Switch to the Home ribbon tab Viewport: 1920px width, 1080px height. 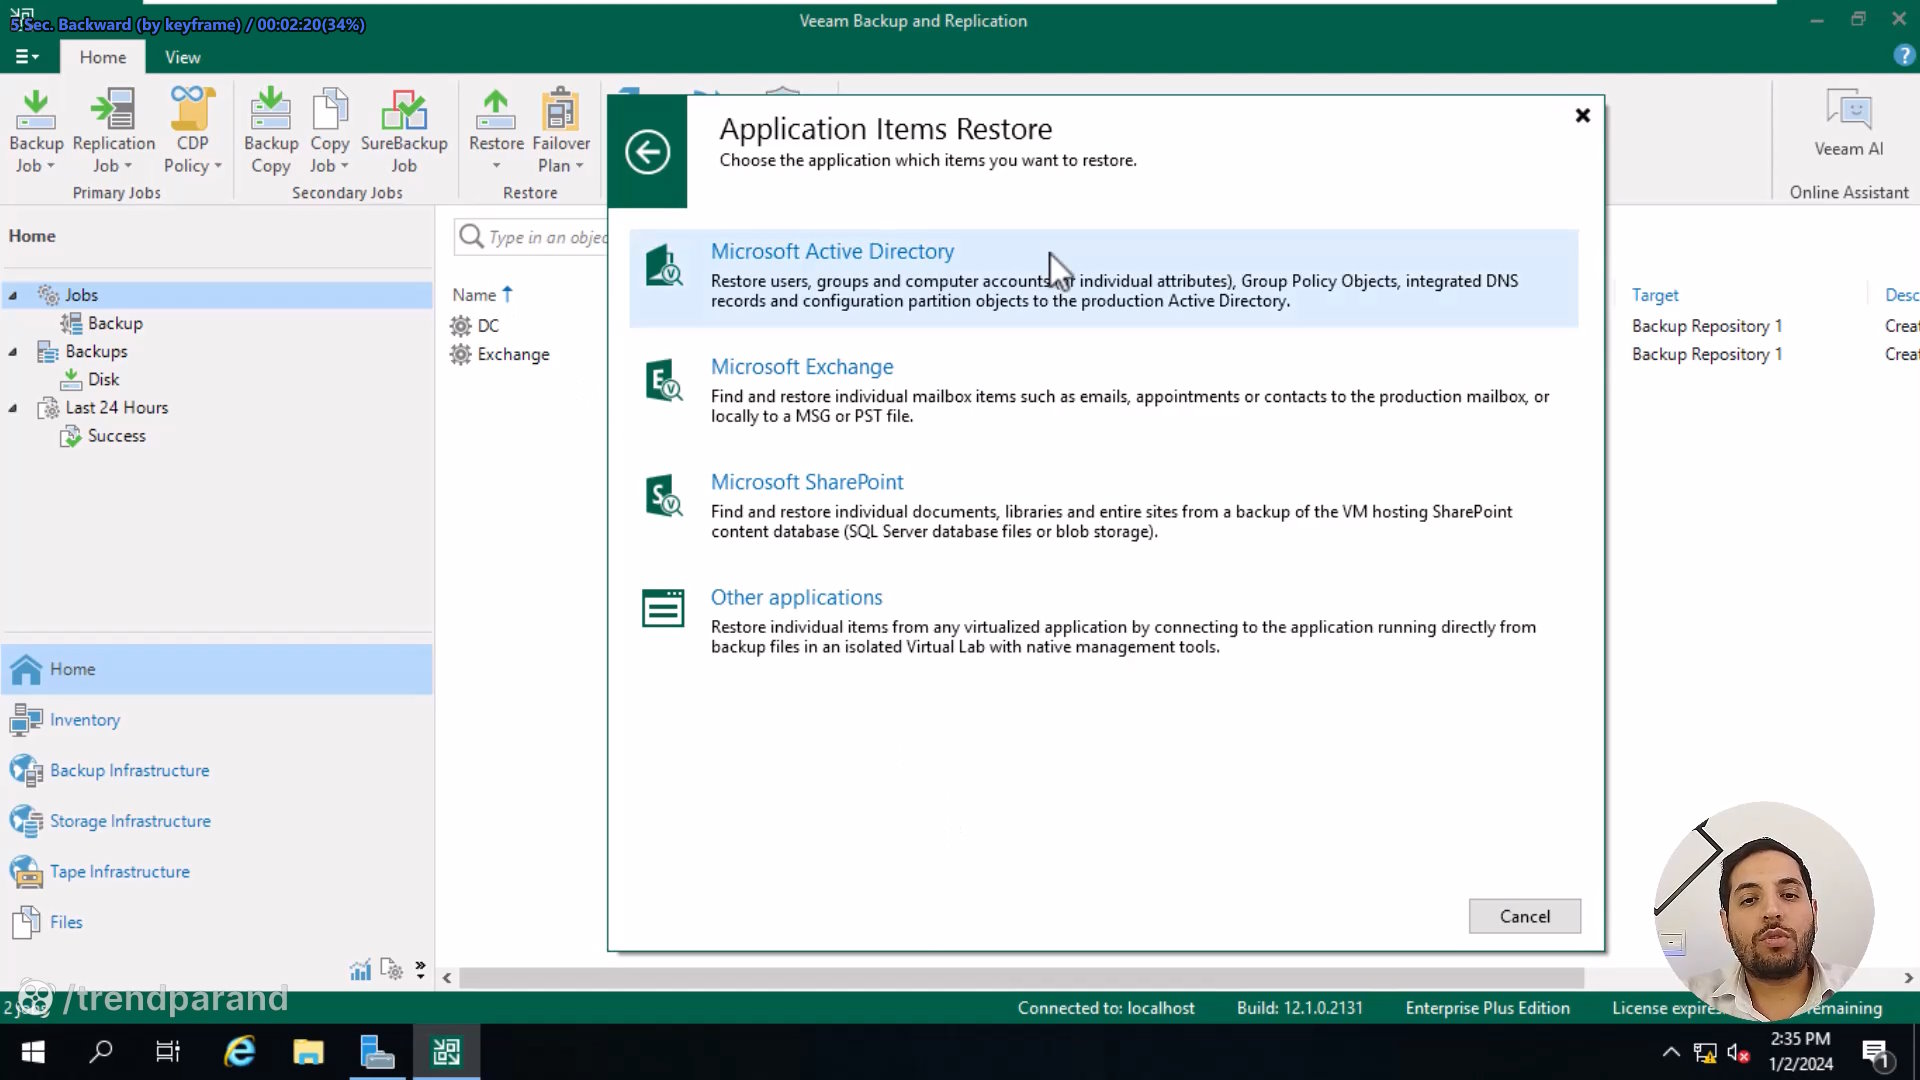pyautogui.click(x=103, y=57)
